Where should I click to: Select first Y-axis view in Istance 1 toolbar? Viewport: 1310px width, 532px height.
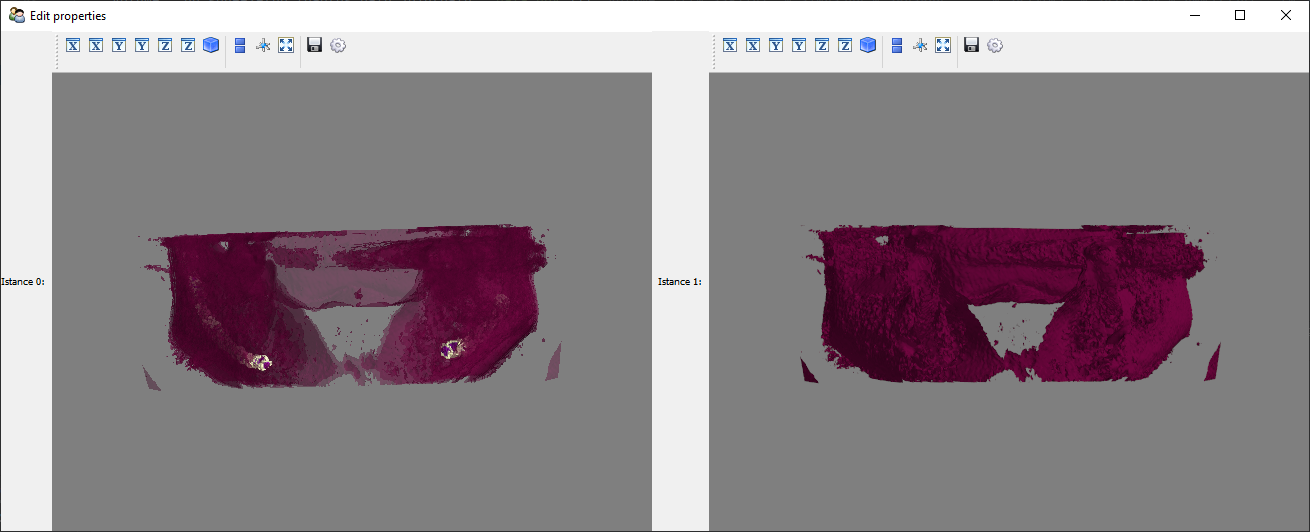pyautogui.click(x=776, y=45)
